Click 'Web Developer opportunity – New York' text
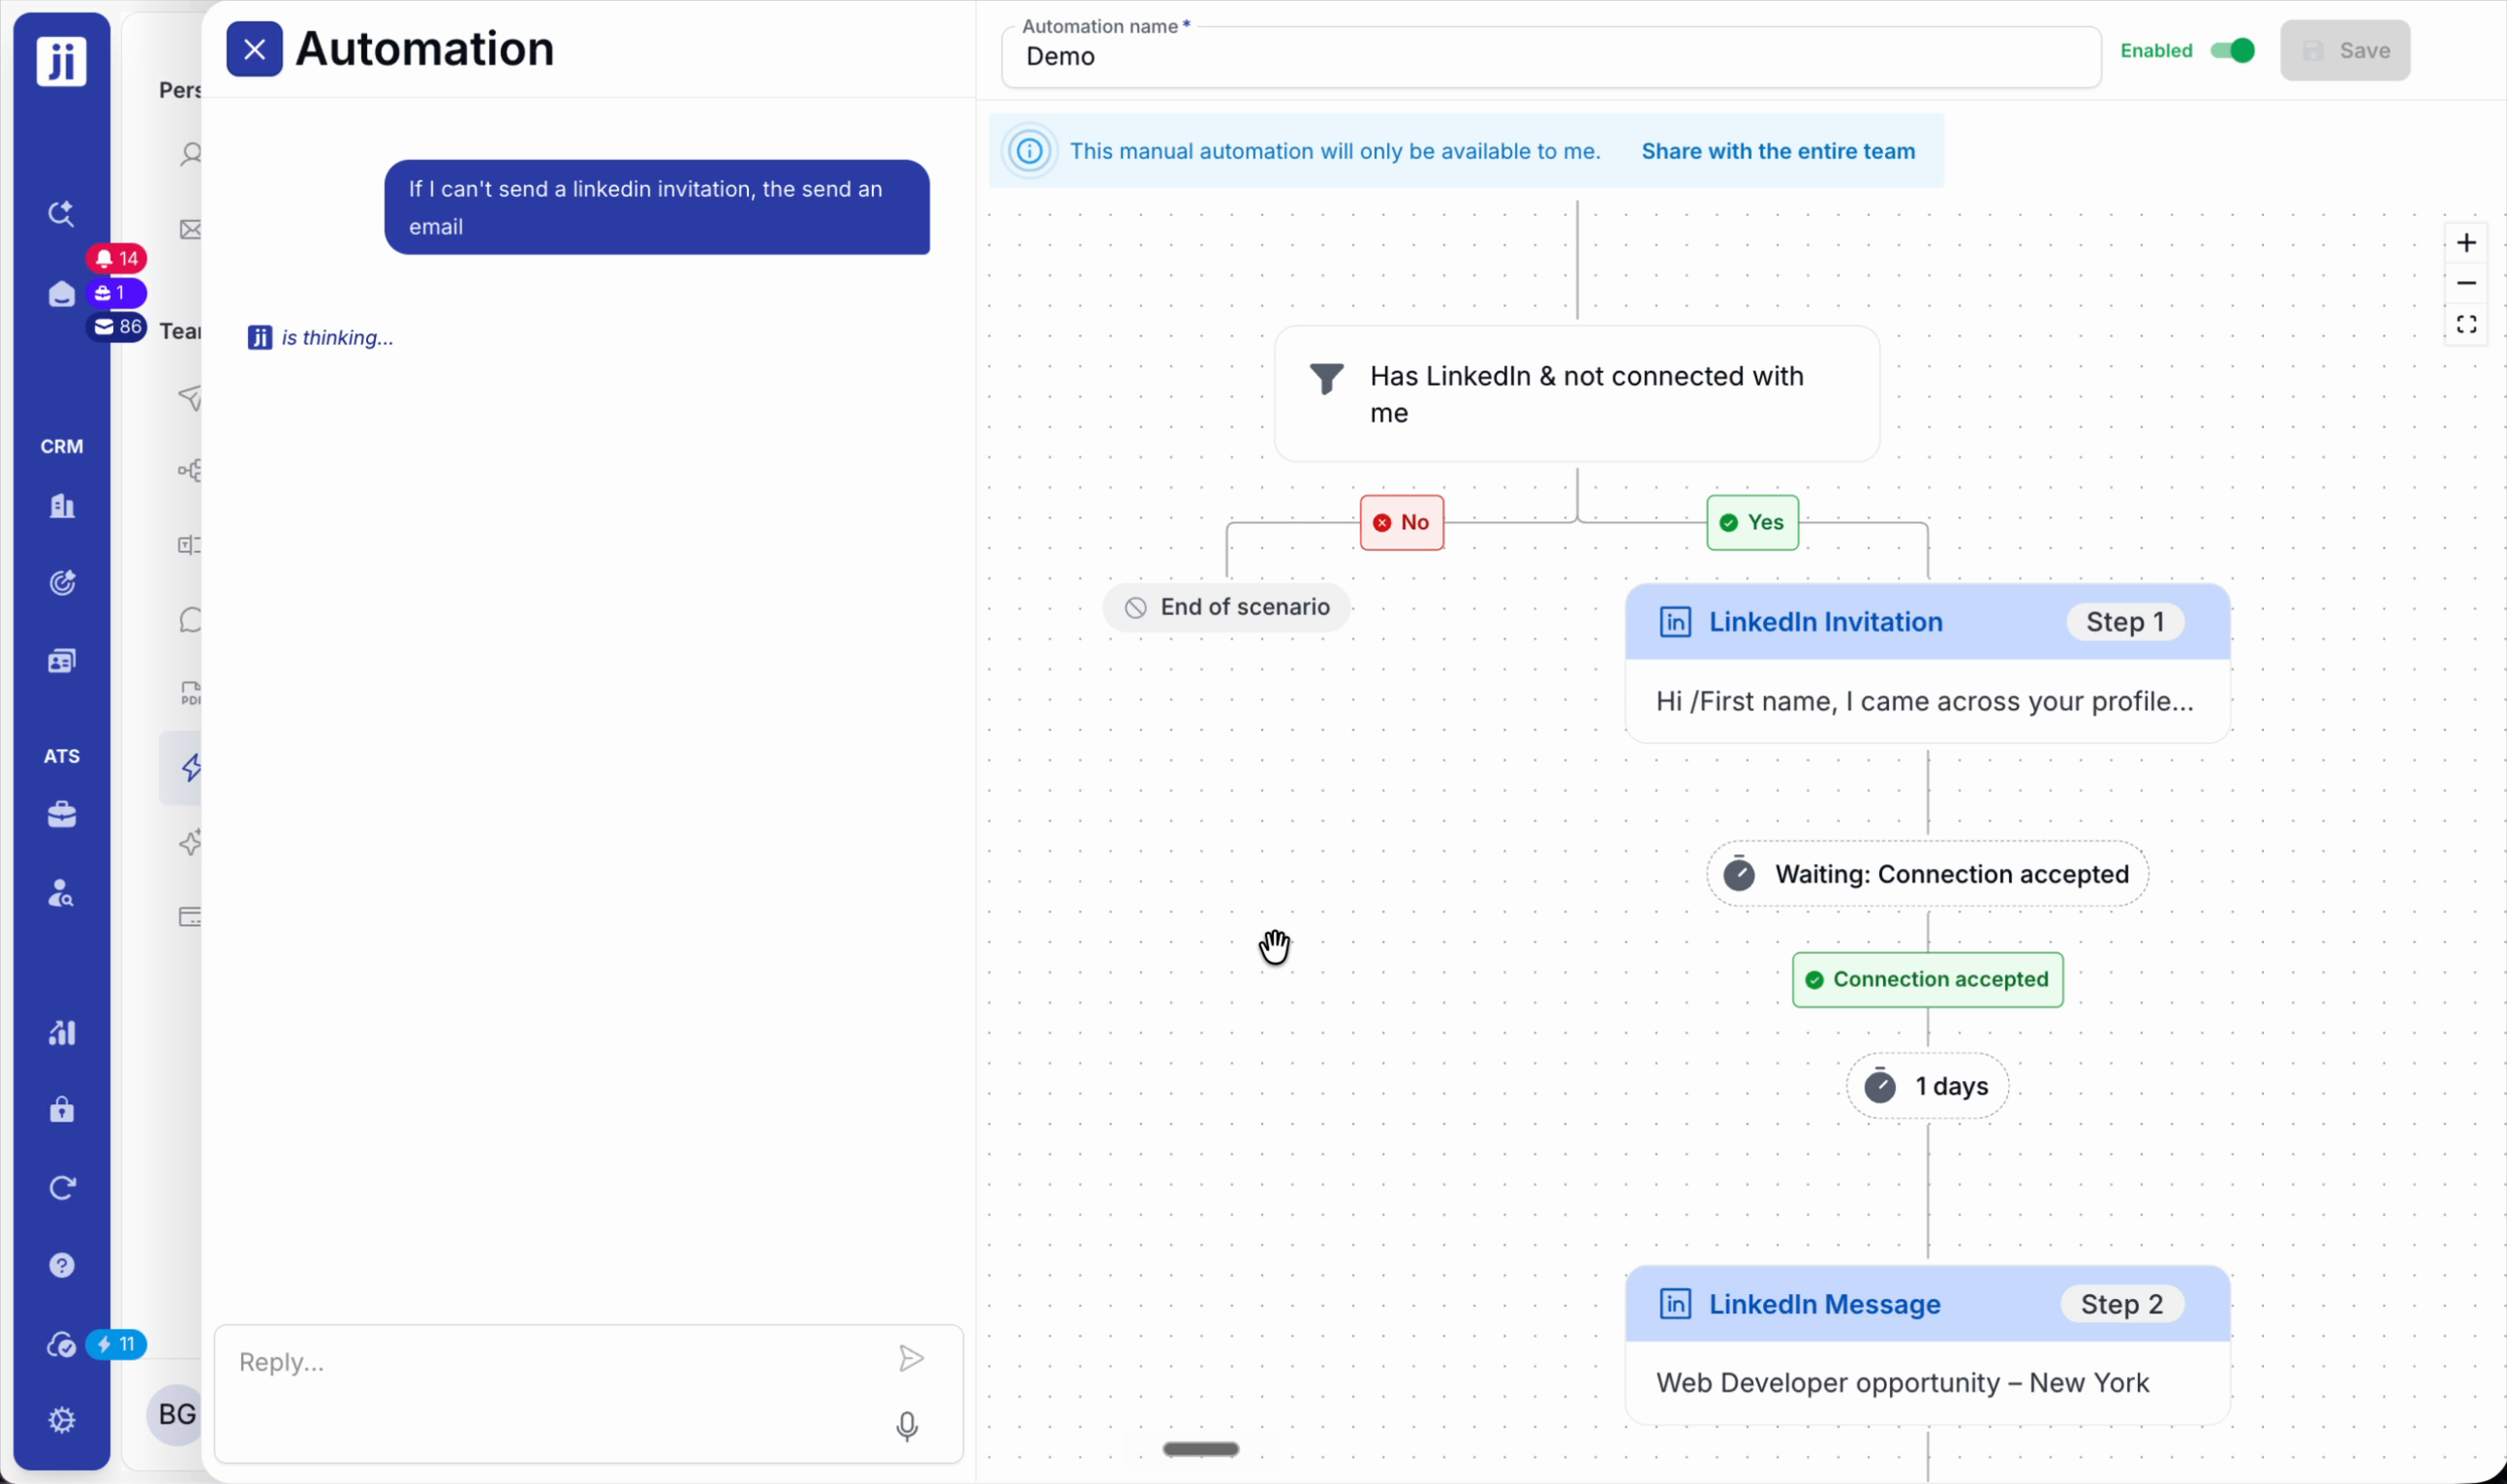2507x1484 pixels. tap(1902, 1383)
